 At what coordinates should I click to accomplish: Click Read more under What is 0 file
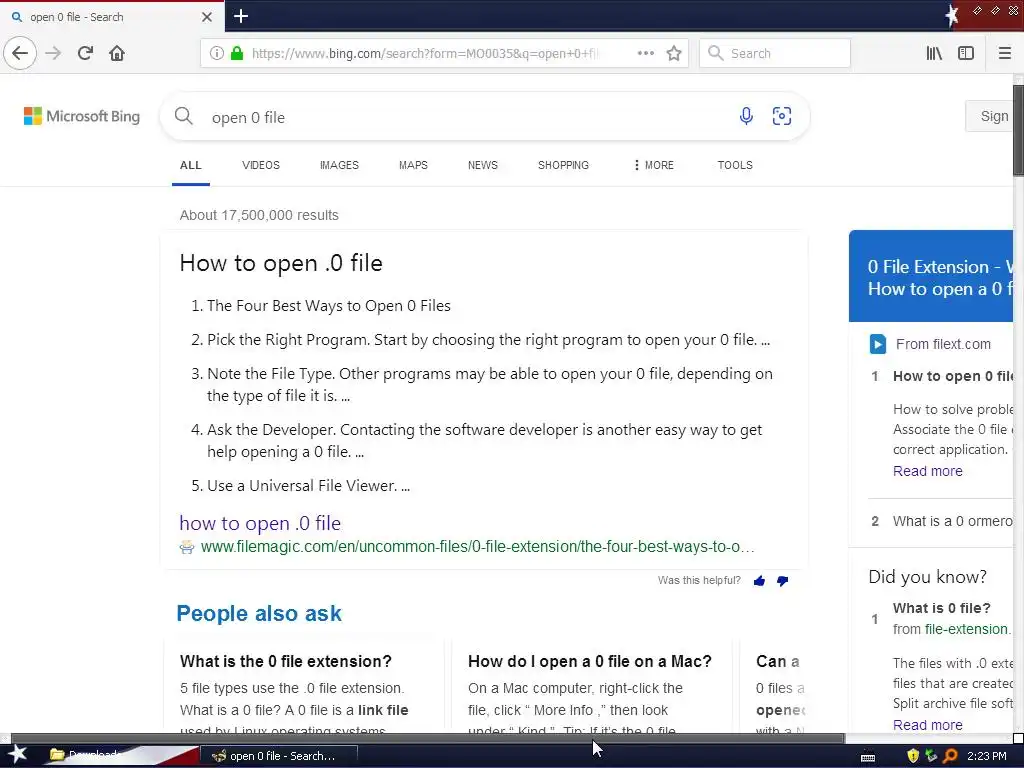coord(927,725)
